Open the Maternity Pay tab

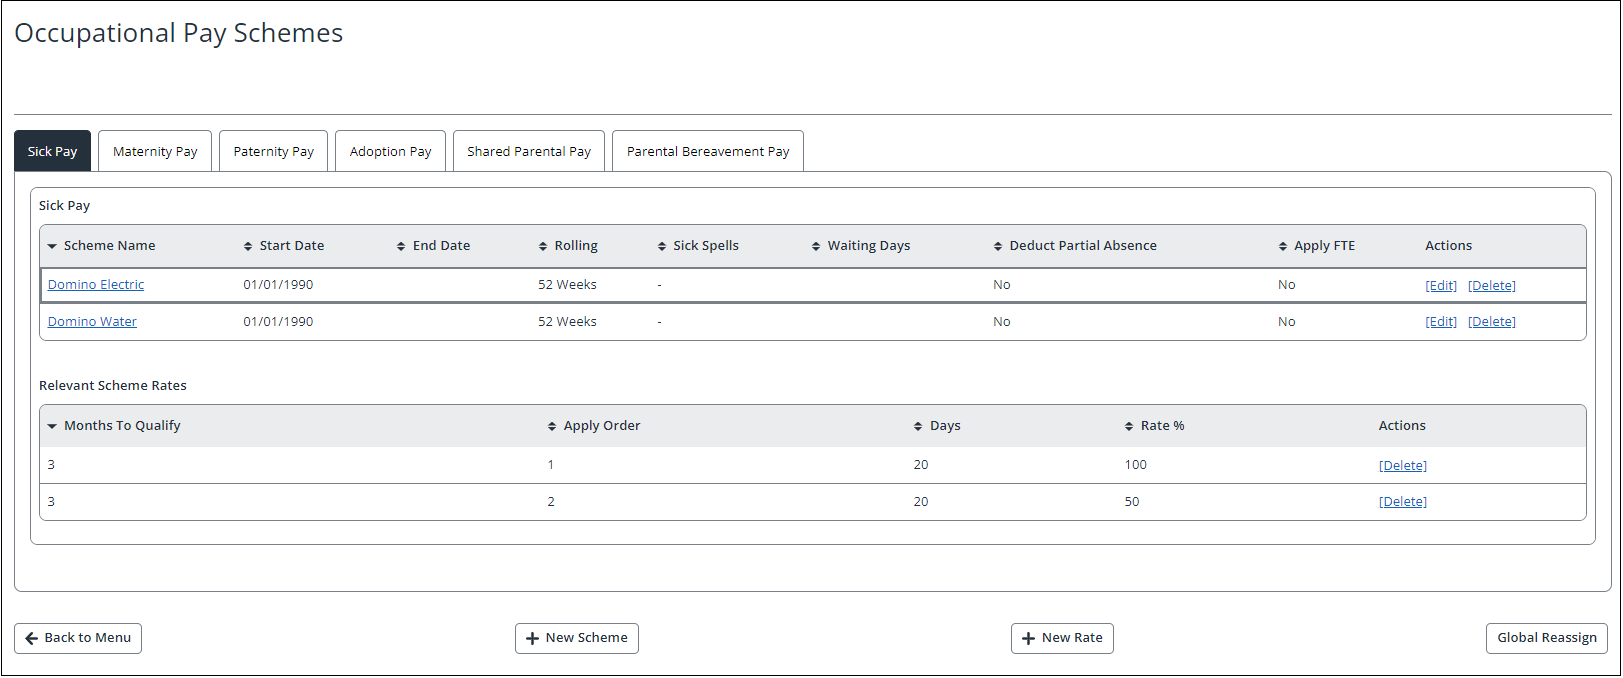click(155, 151)
